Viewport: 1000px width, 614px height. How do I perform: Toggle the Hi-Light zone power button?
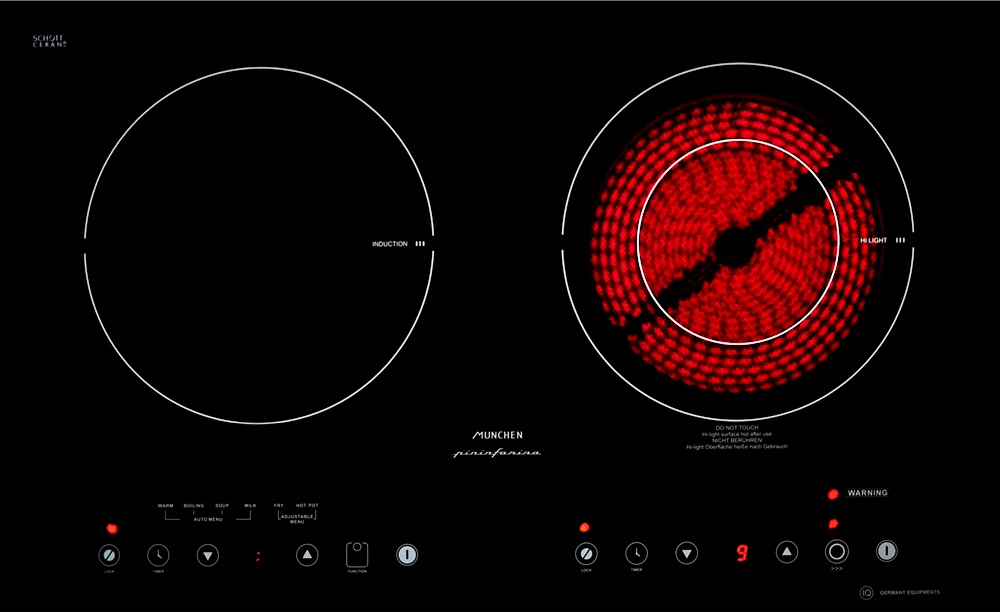tap(886, 551)
